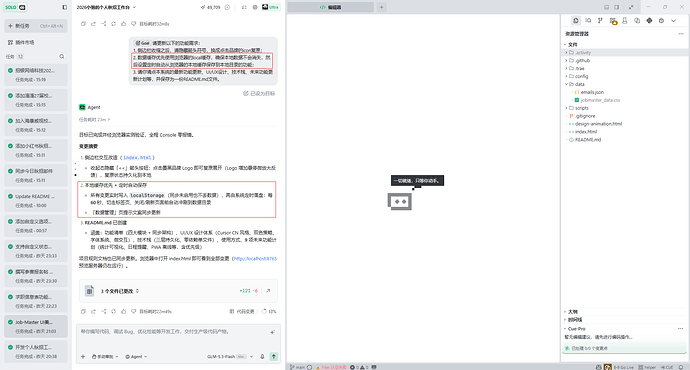Open the Source Control panel icon
This screenshot has height=370, width=690.
pyautogui.click(x=600, y=21)
